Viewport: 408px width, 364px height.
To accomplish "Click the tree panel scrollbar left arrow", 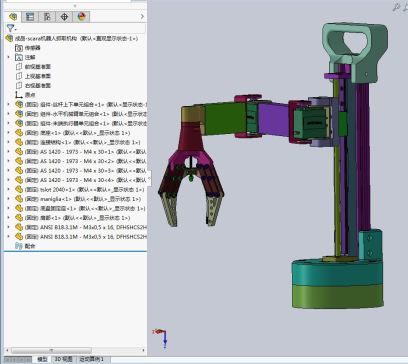I will (x=7, y=350).
